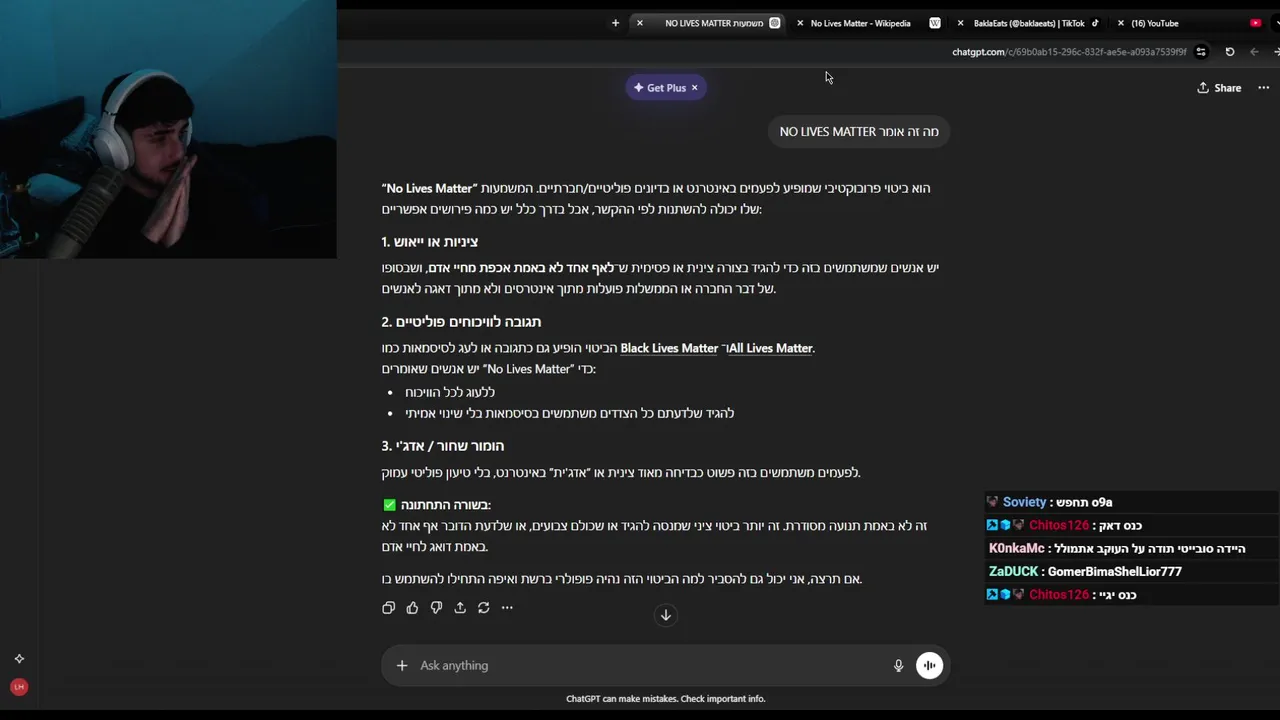Image resolution: width=1280 pixels, height=720 pixels.
Task: Click chat username Soviety
Action: coord(1024,502)
